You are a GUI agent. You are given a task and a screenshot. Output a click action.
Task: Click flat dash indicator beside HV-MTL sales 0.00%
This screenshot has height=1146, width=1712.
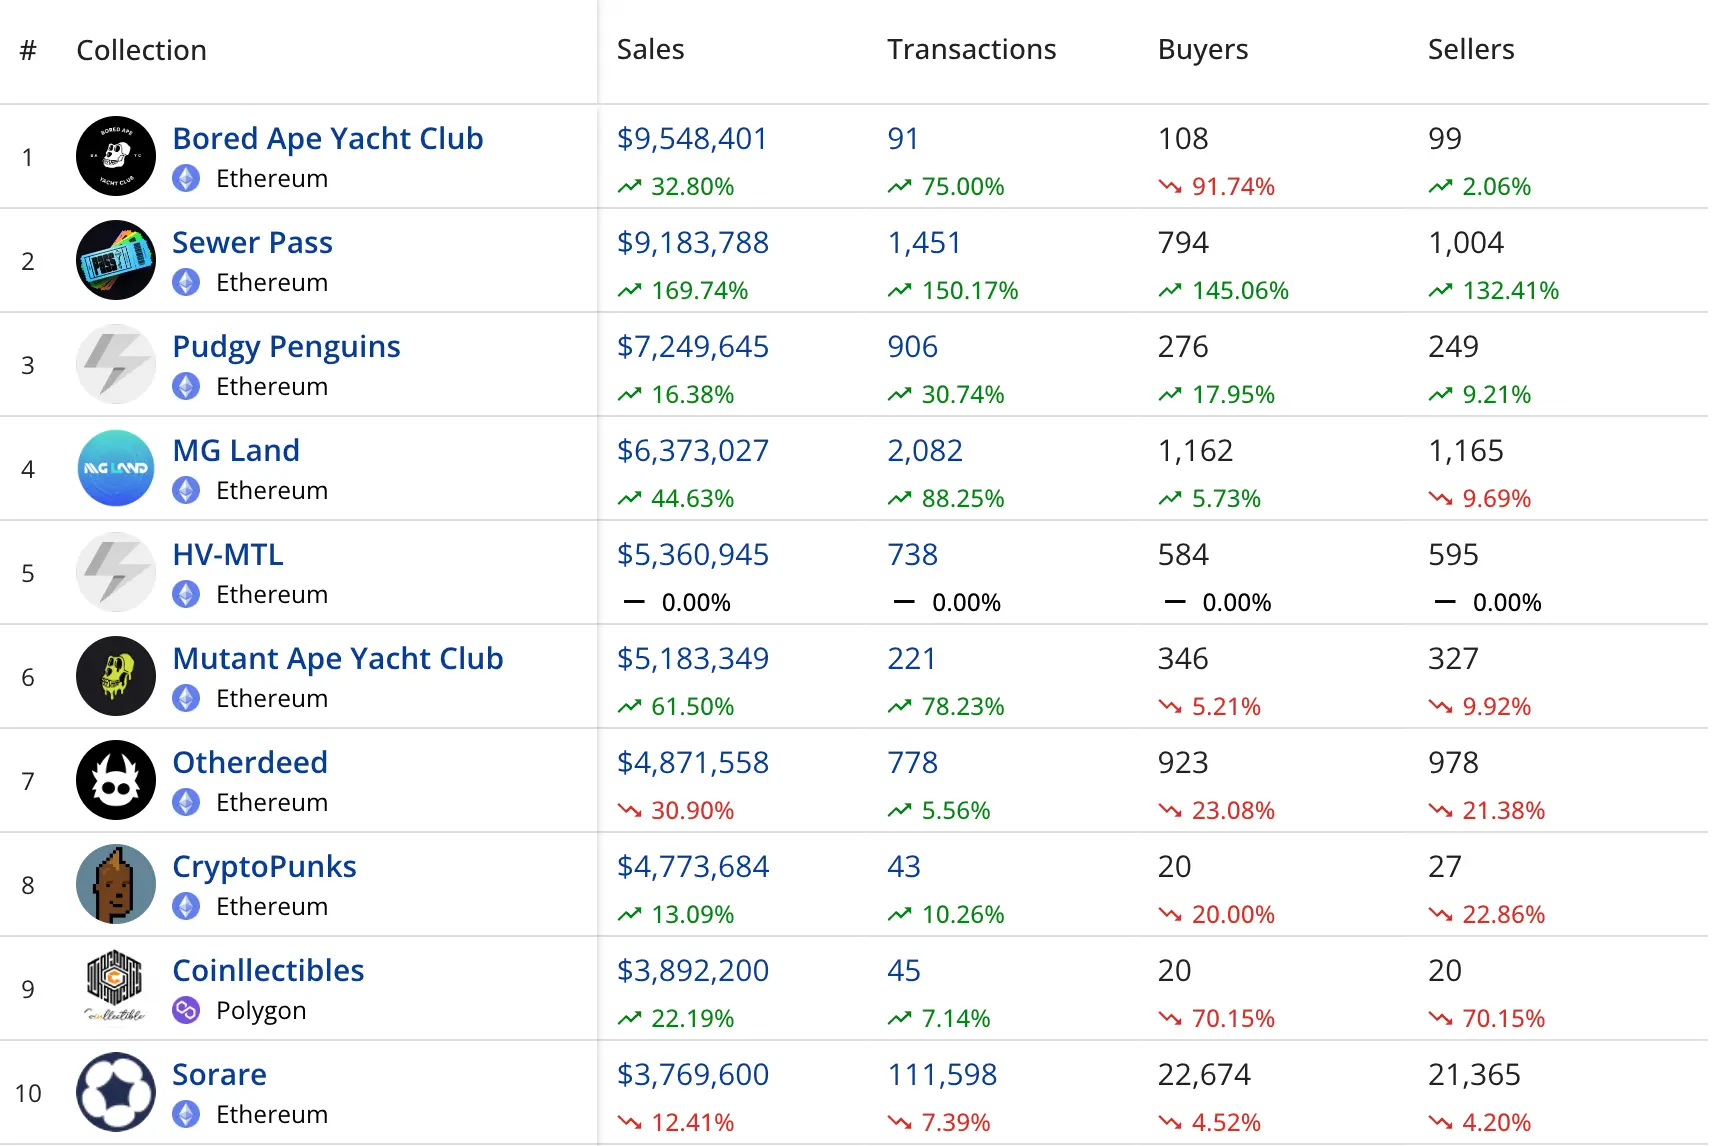(634, 602)
